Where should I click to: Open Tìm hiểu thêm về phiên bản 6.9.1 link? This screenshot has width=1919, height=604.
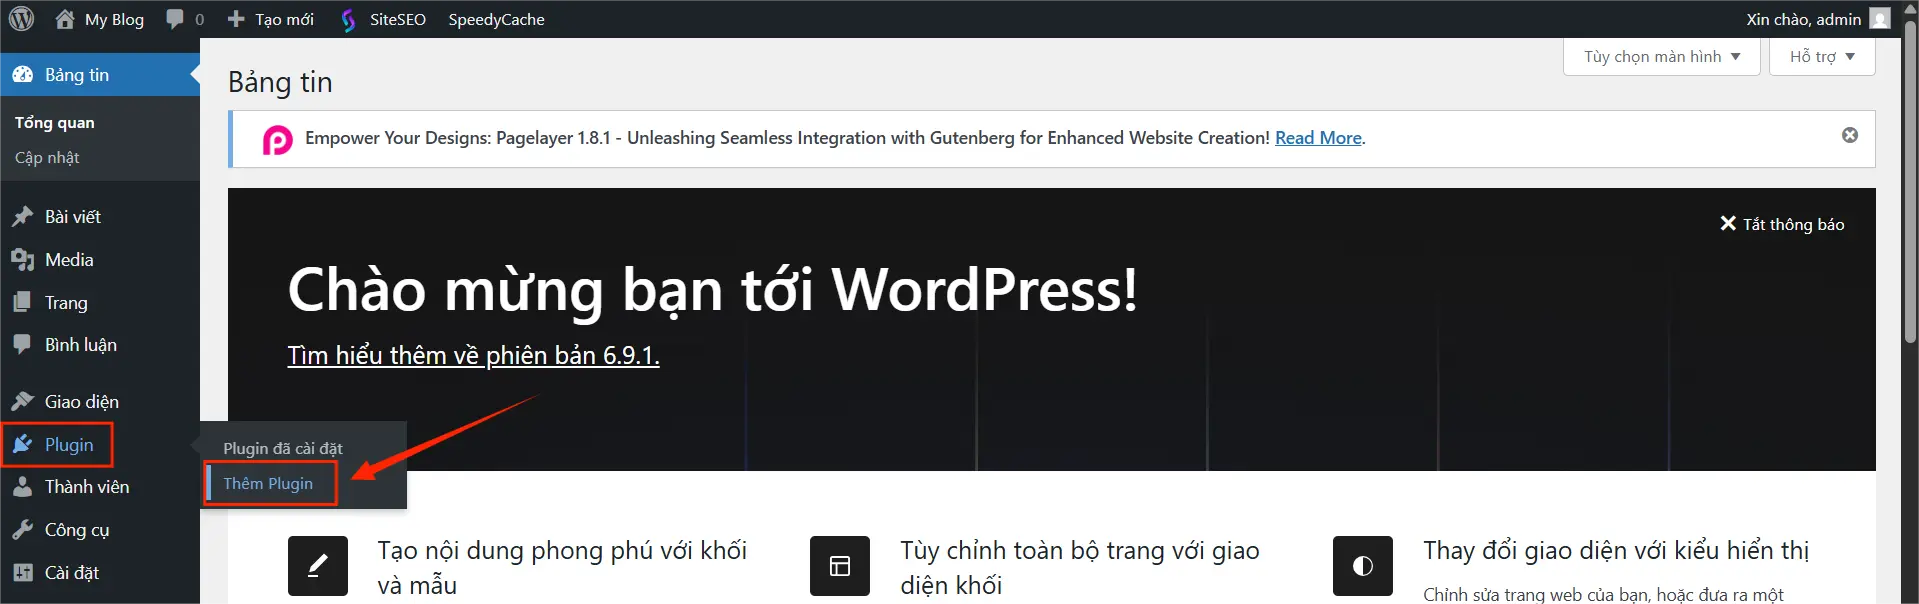pos(473,355)
